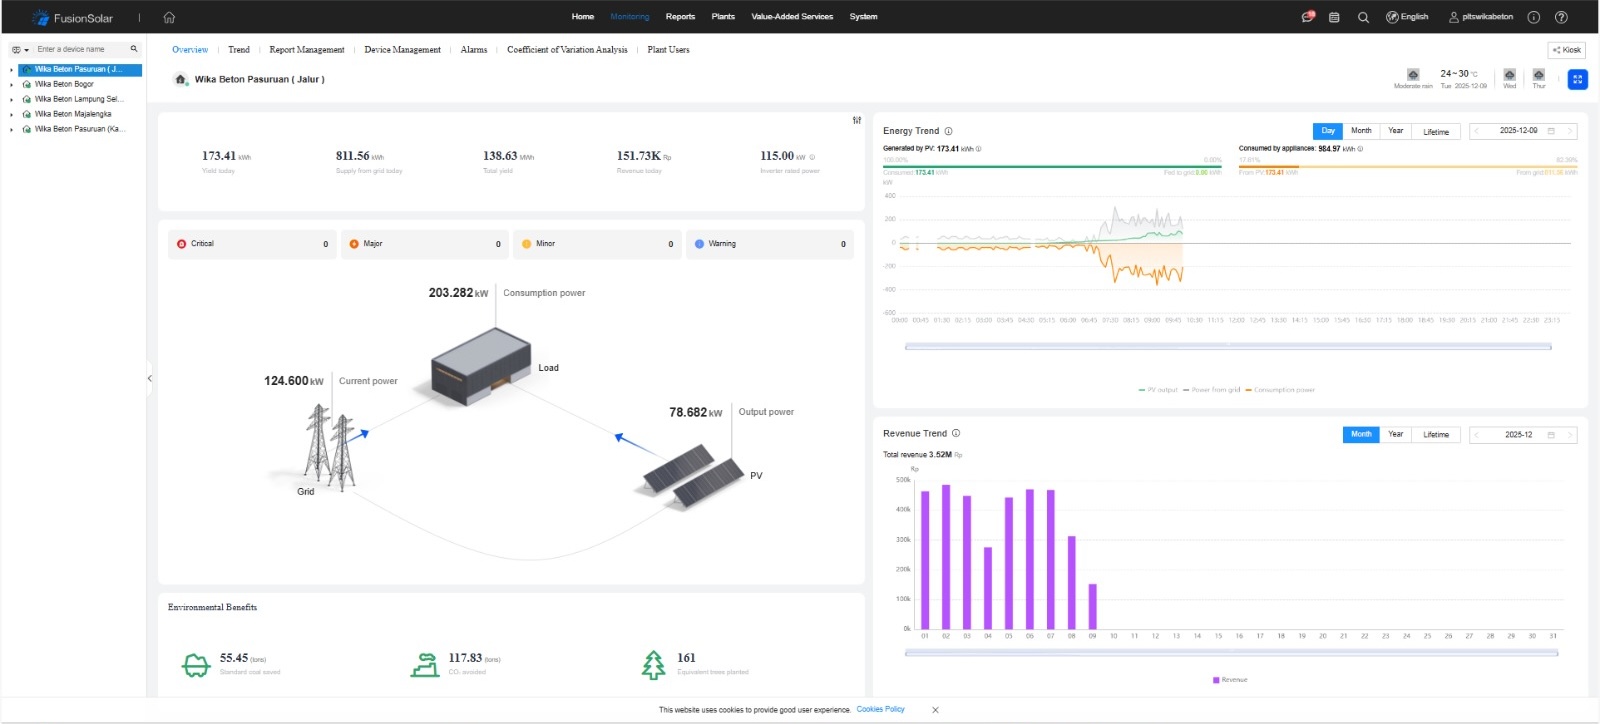Open the message notifications icon

(1307, 17)
